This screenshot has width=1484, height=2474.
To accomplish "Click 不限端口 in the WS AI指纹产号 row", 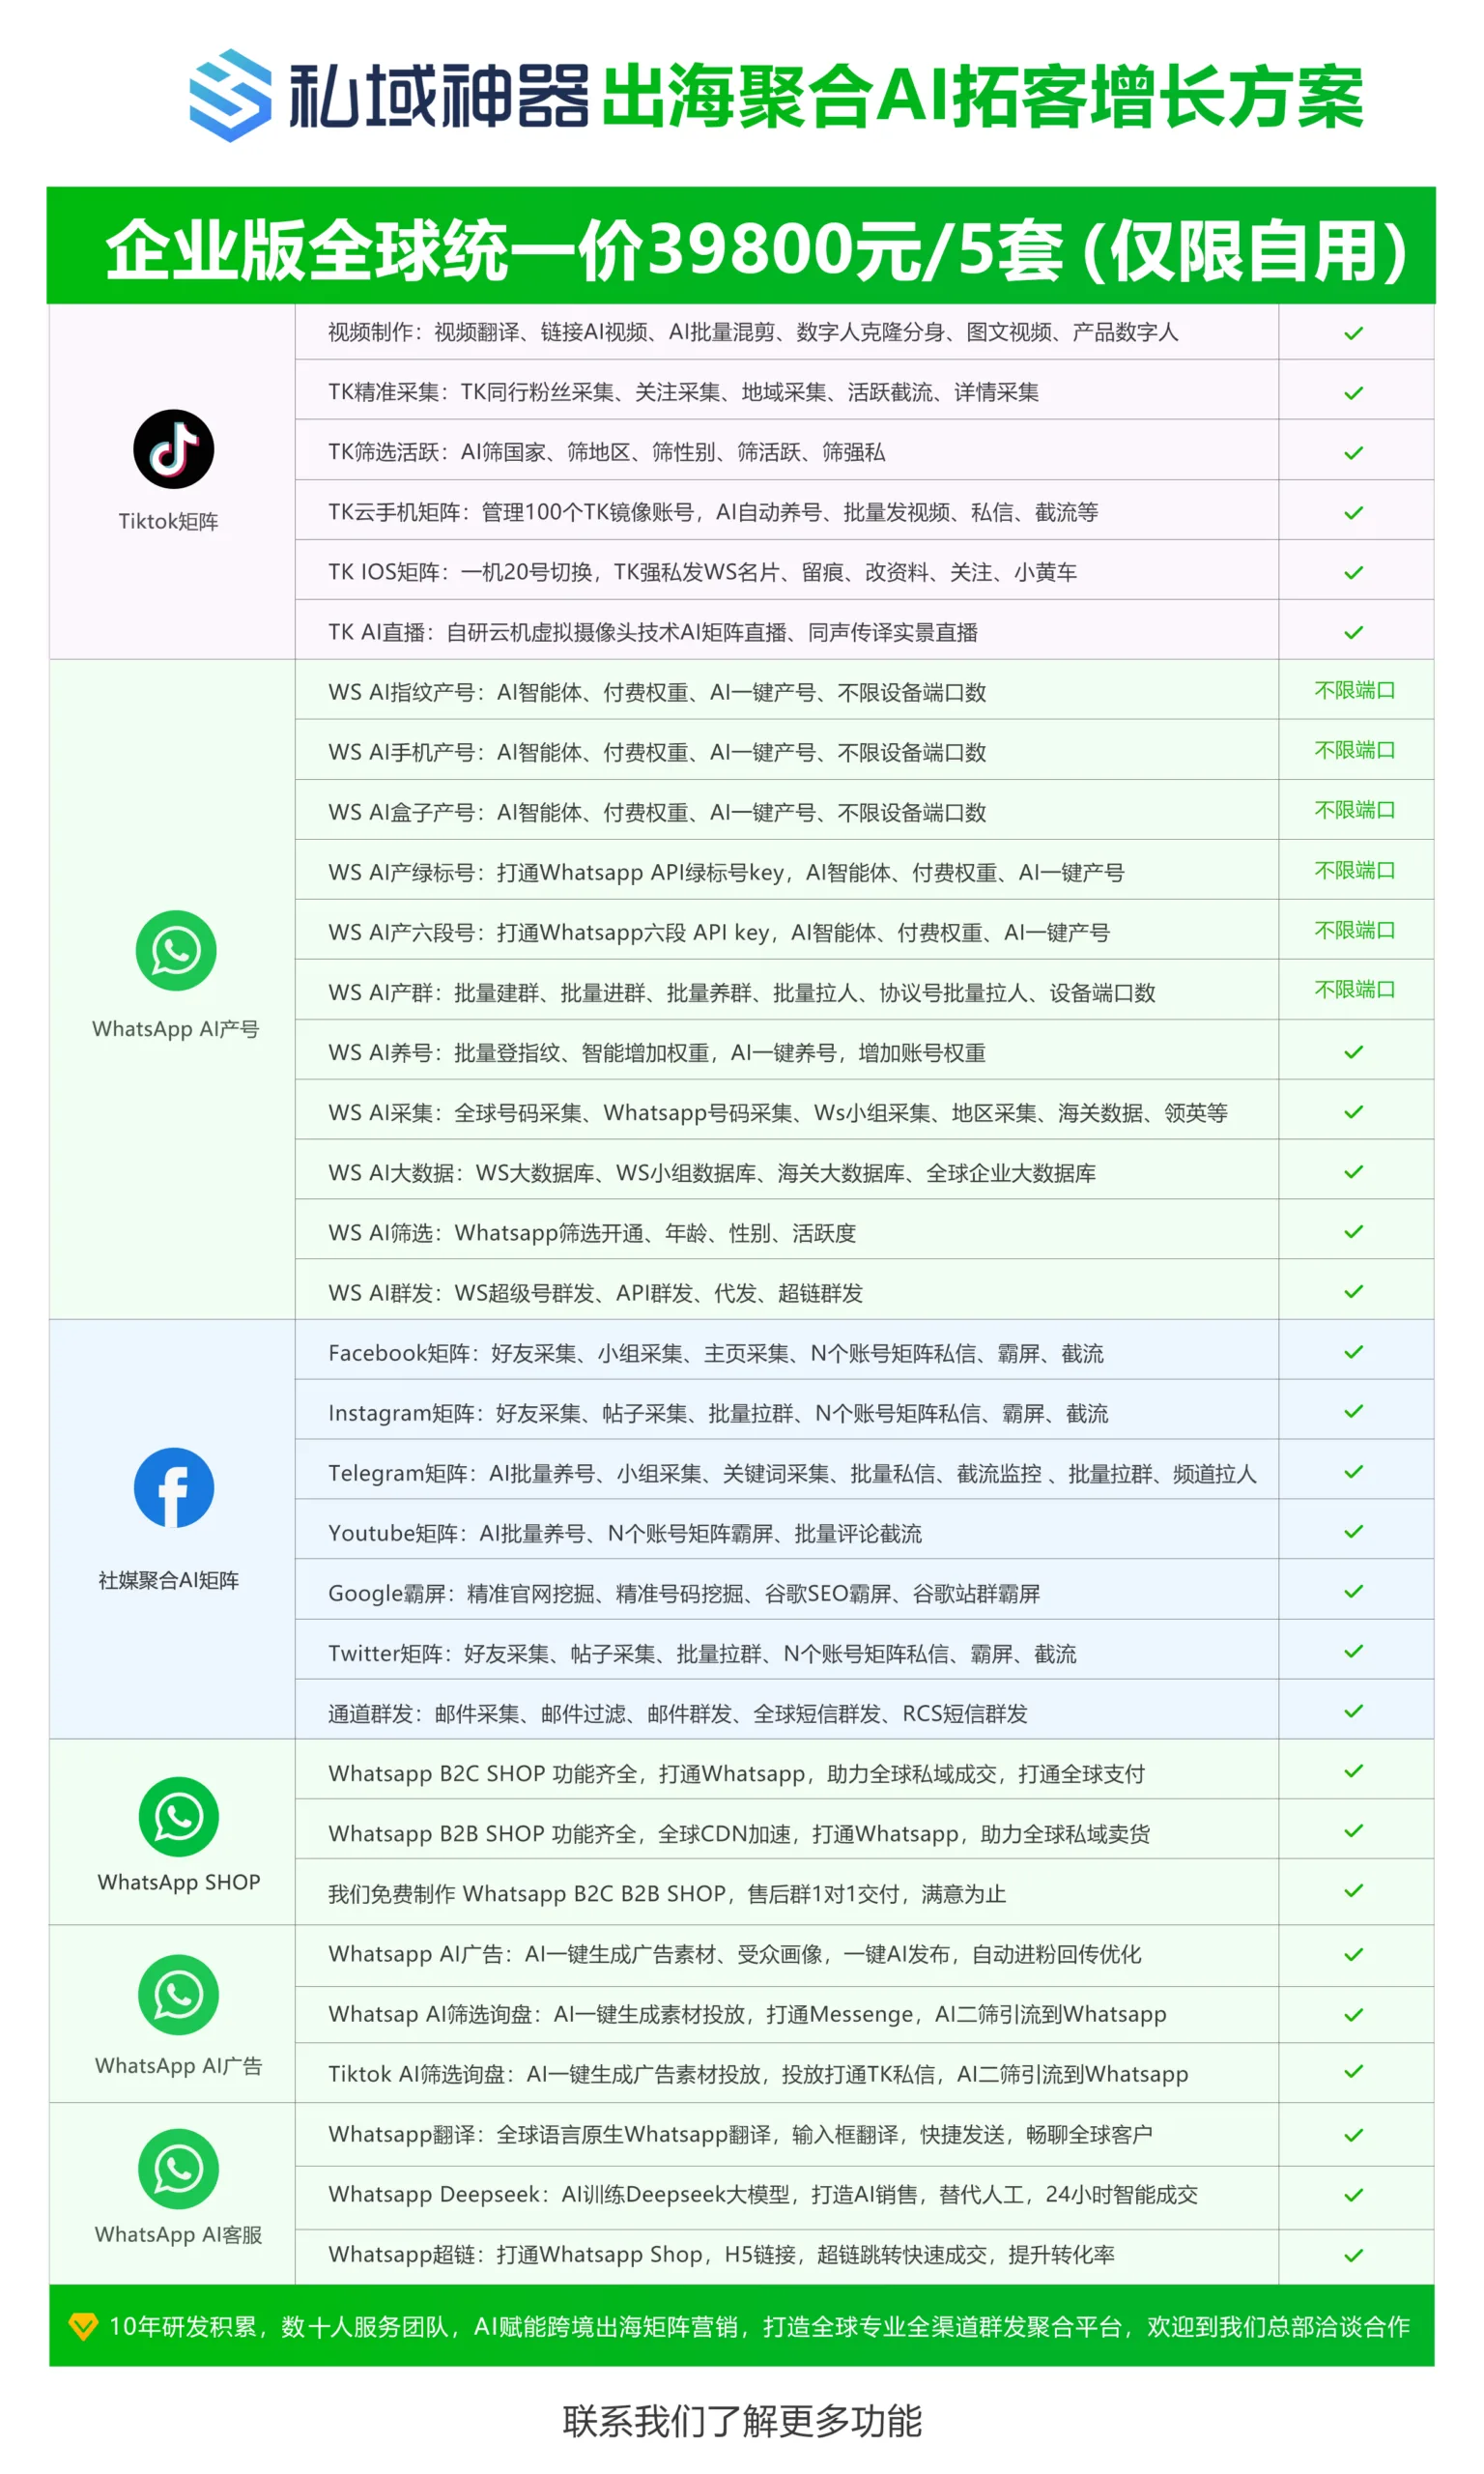I will 1354,690.
